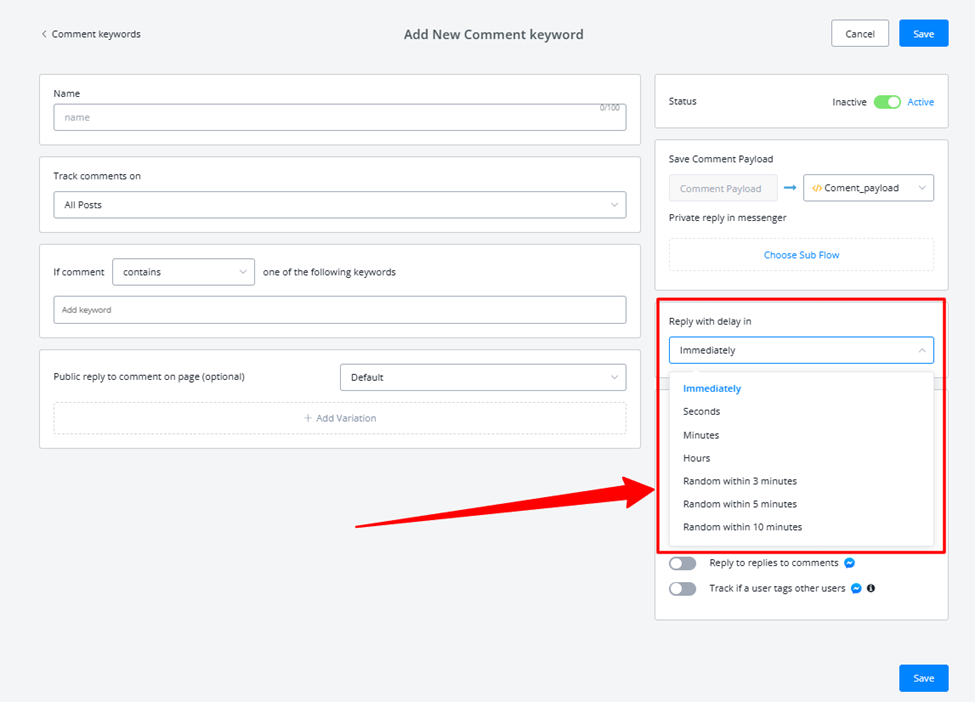Click Choose Sub Flow link
975x702 pixels.
click(802, 255)
